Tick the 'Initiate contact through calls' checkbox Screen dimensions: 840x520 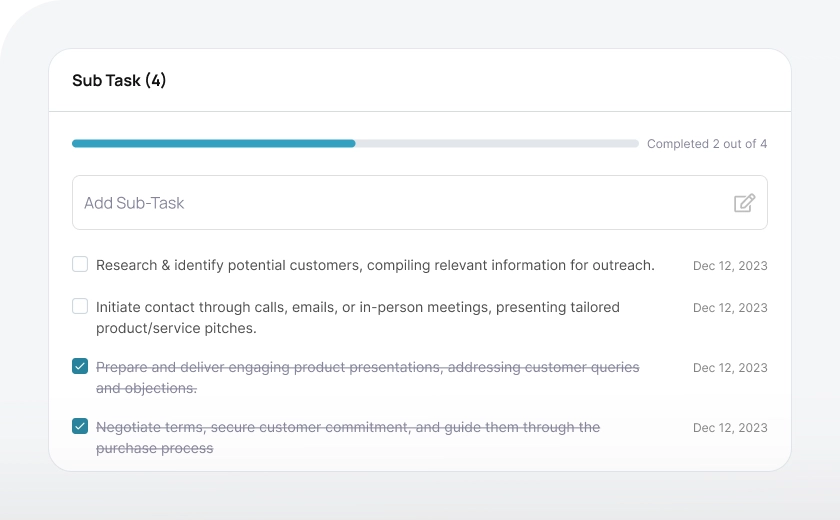(80, 307)
